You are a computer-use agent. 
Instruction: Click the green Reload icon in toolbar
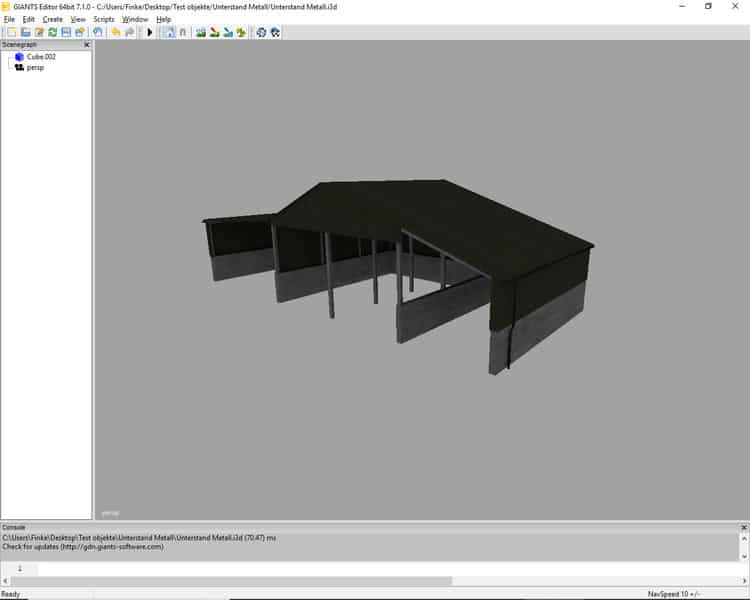click(52, 32)
